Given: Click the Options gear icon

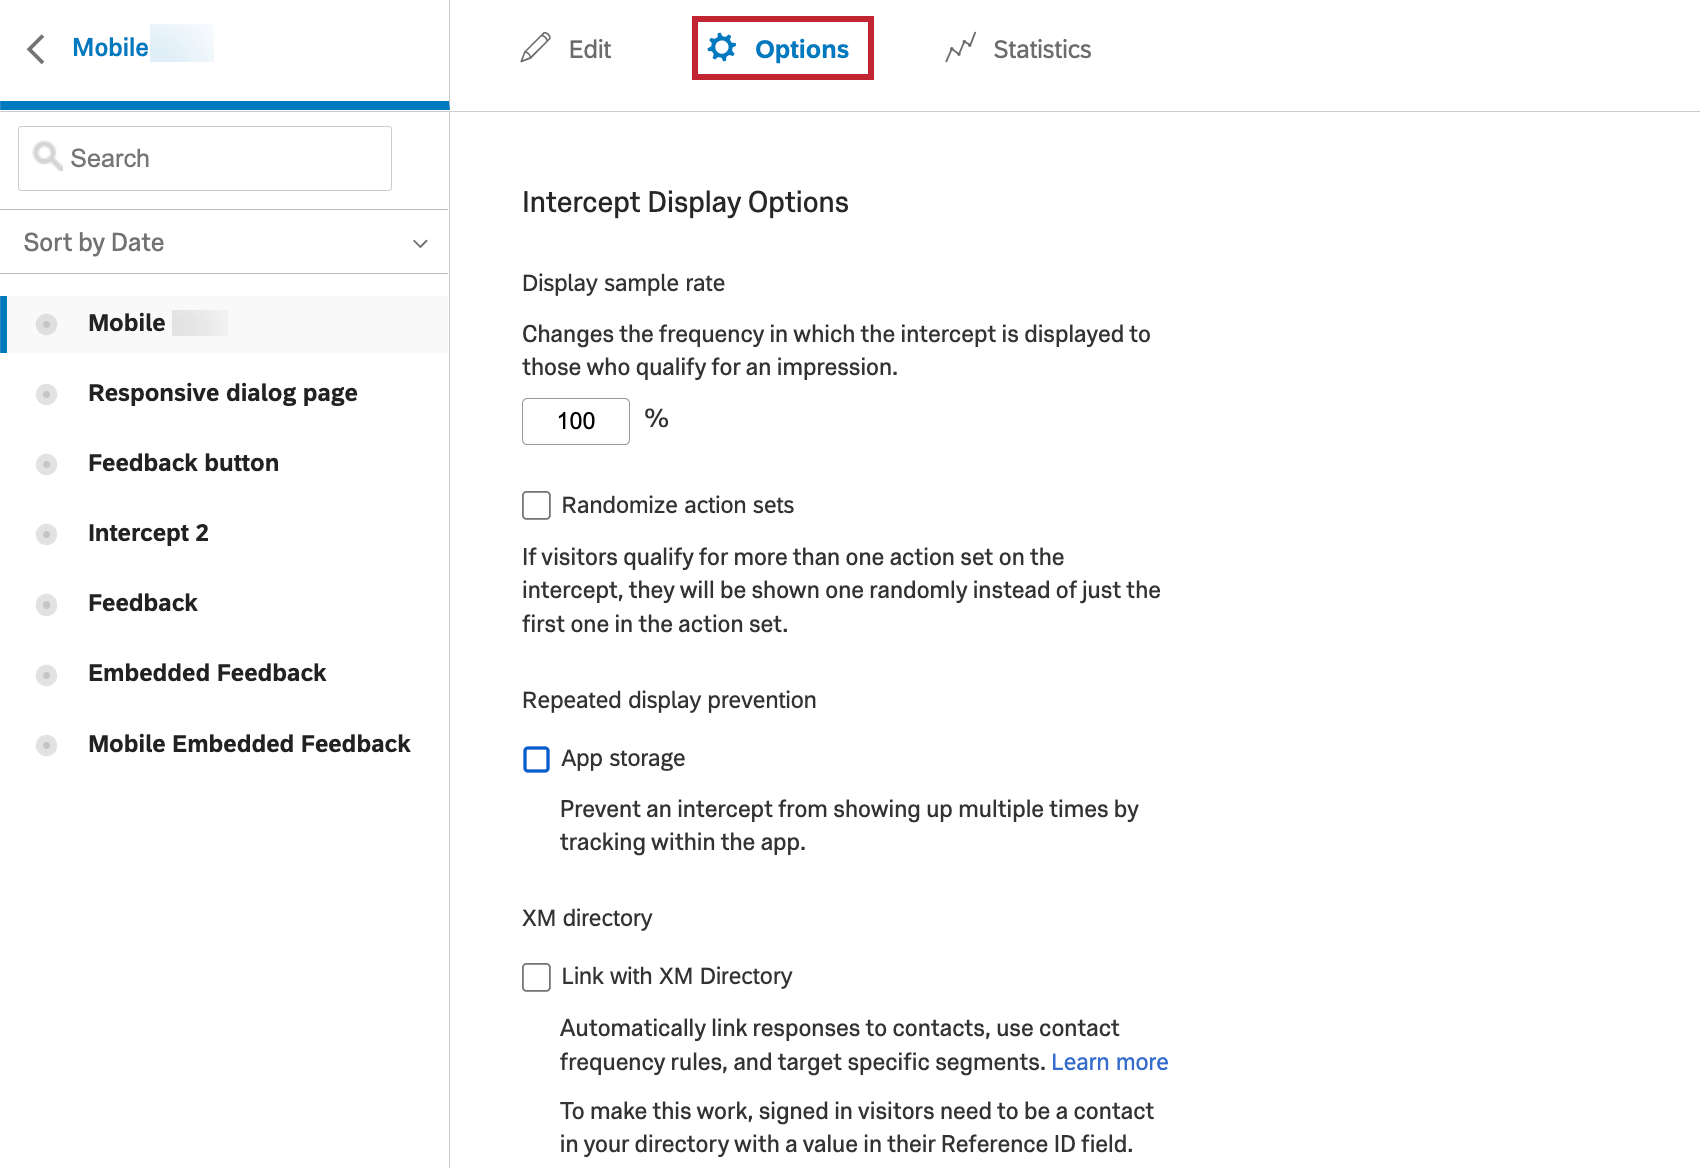Looking at the screenshot, I should 722,48.
